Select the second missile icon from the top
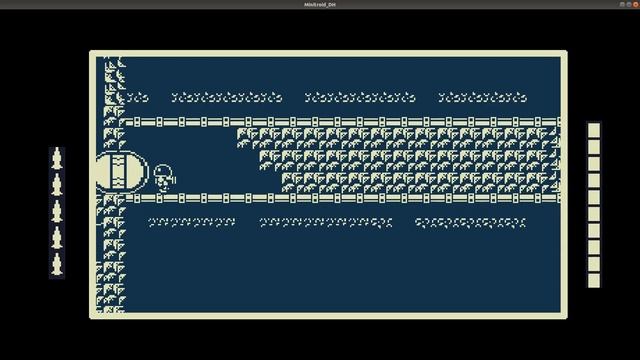 57,185
